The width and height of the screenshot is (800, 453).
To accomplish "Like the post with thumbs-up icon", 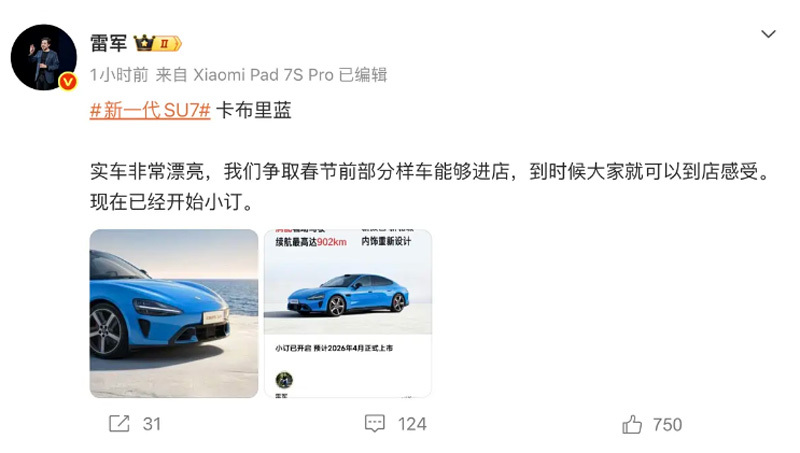I will click(632, 424).
